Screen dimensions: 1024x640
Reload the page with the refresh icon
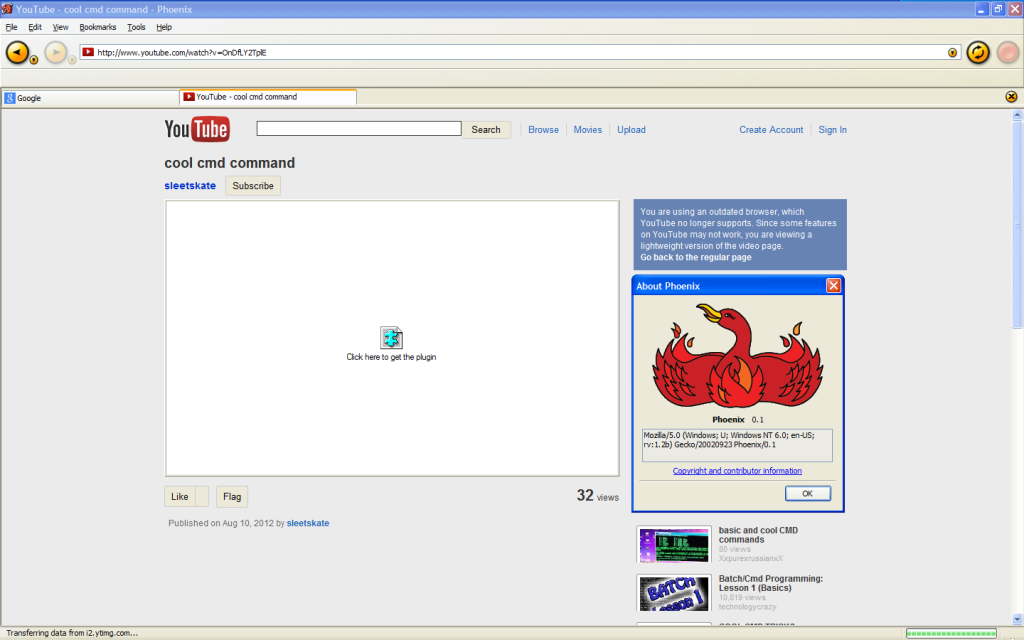(x=977, y=52)
